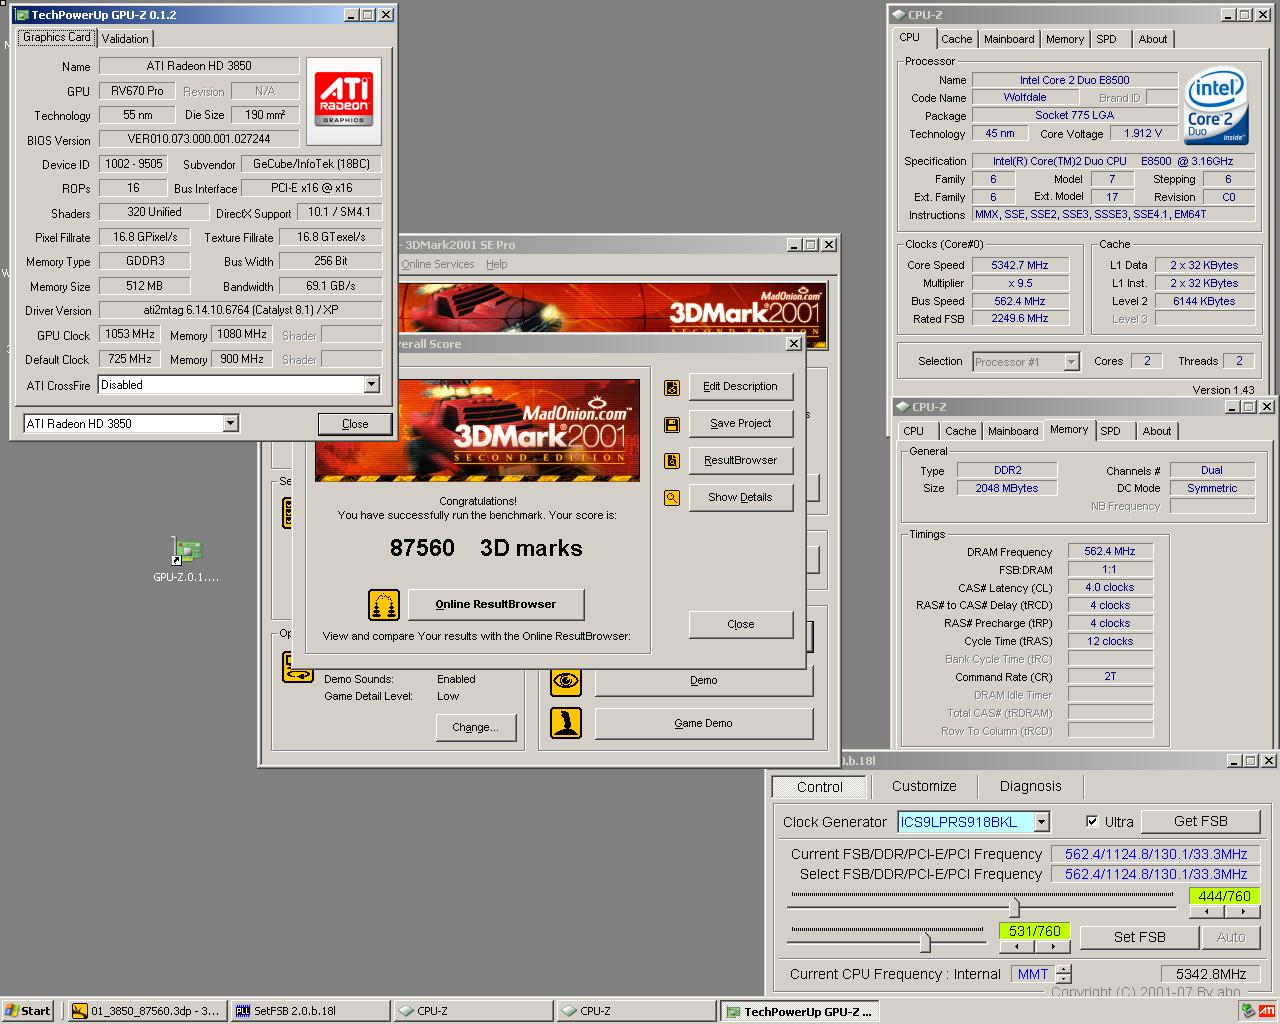The width and height of the screenshot is (1280, 1024).
Task: Select the GPU-Z Graphics Card tab
Action: tap(57, 37)
